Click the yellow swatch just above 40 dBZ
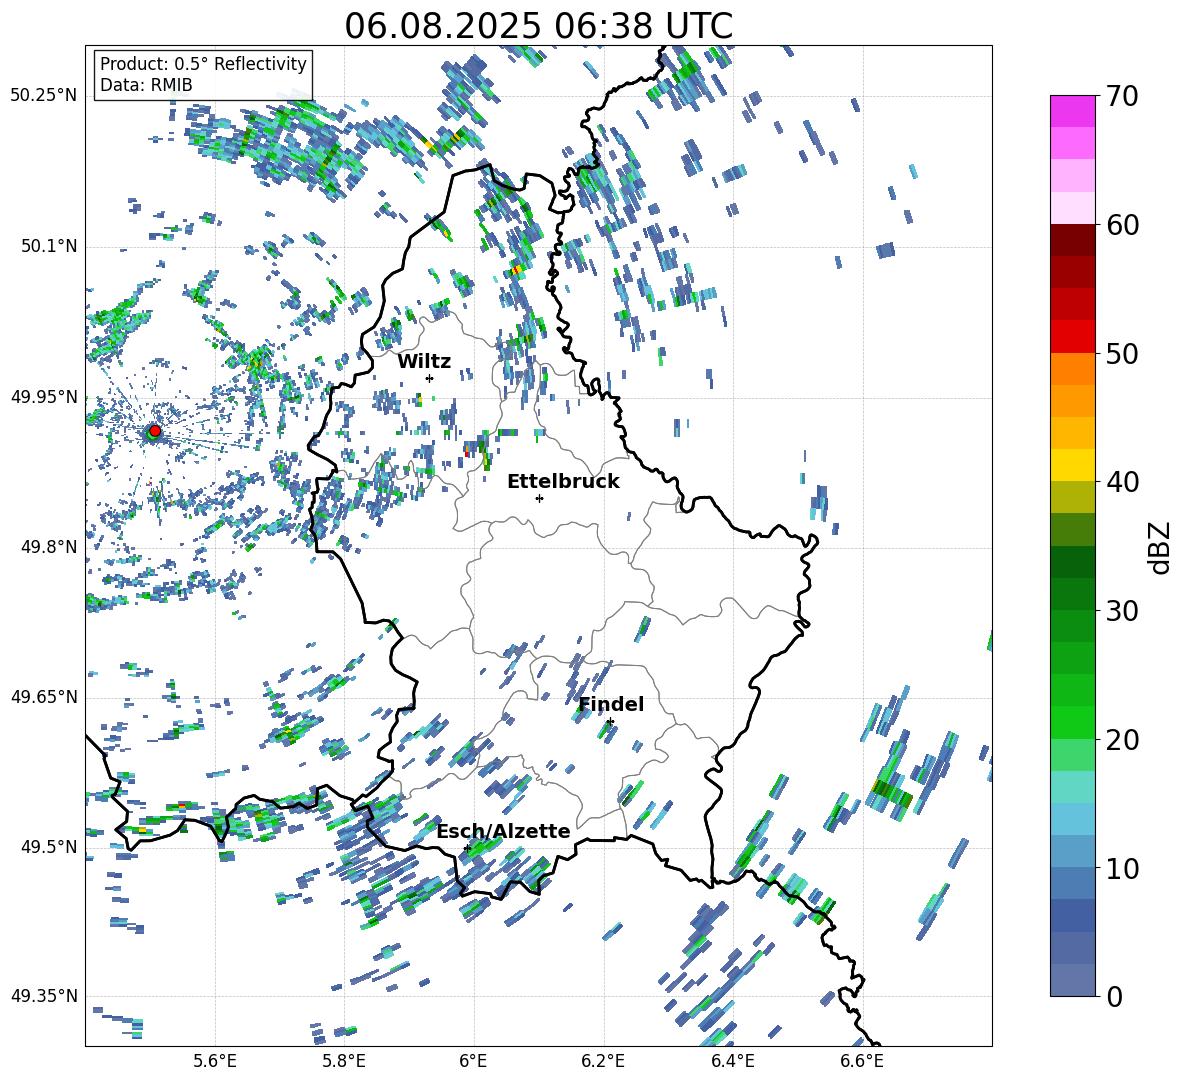The height and width of the screenshot is (1081, 1184). 1073,465
